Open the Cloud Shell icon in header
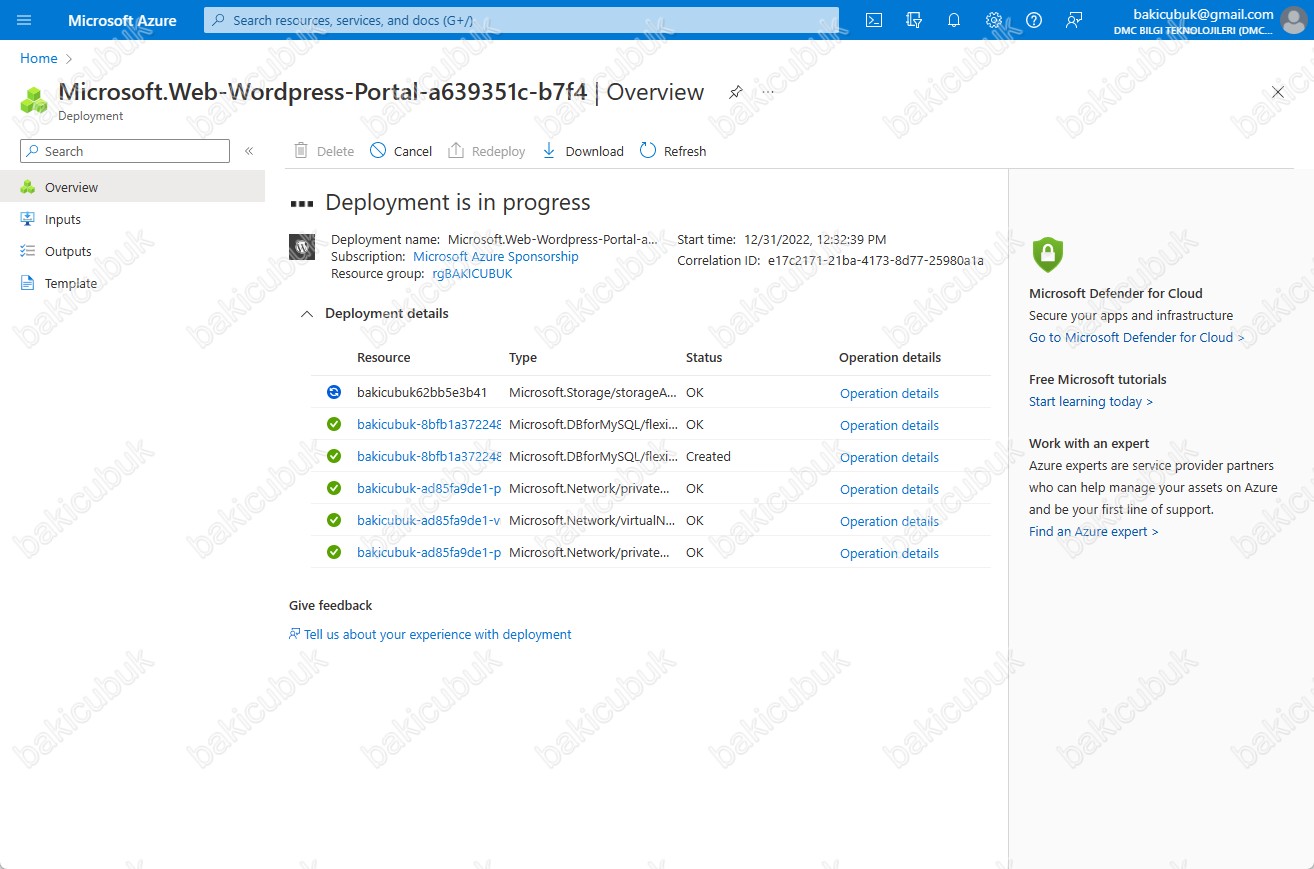Screen dimensions: 1314x869 coord(873,20)
